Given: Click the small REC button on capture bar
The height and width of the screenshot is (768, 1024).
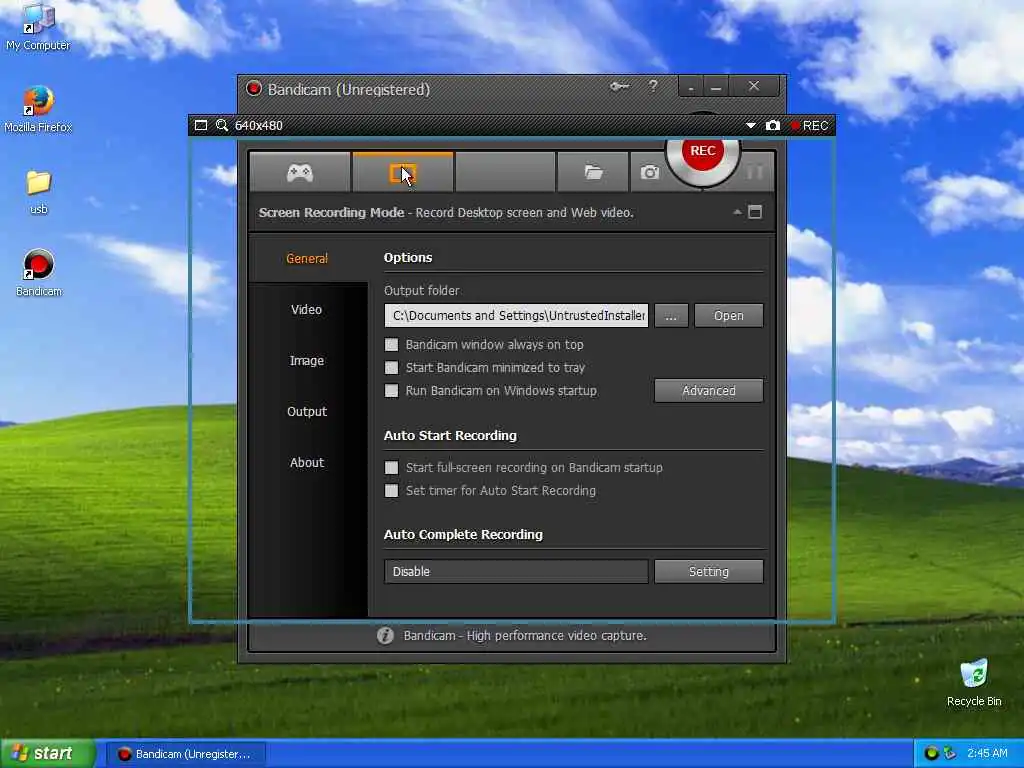Looking at the screenshot, I should [810, 125].
